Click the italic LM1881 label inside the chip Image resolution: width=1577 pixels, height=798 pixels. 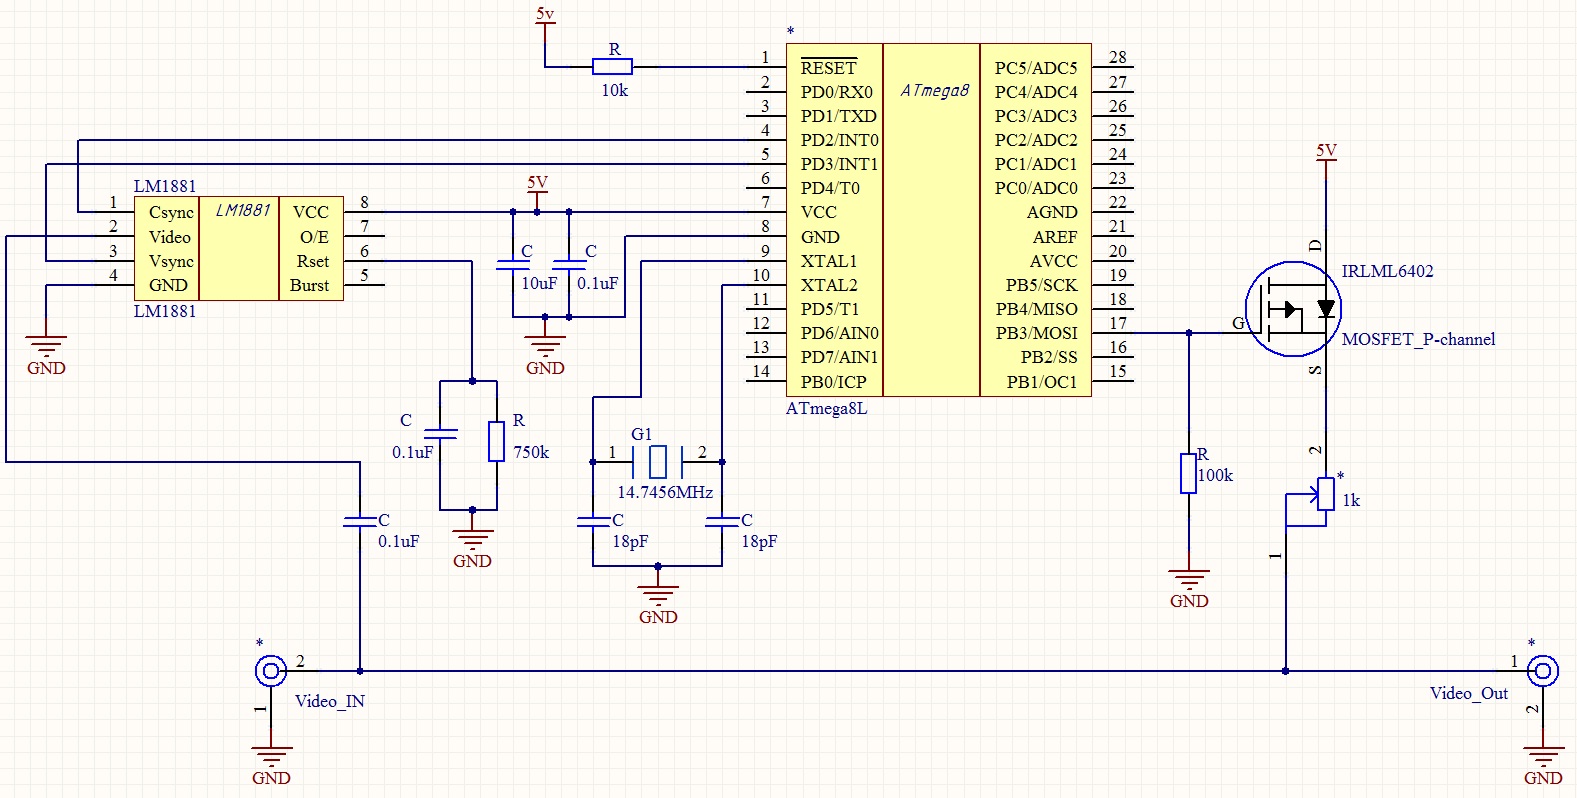point(243,210)
